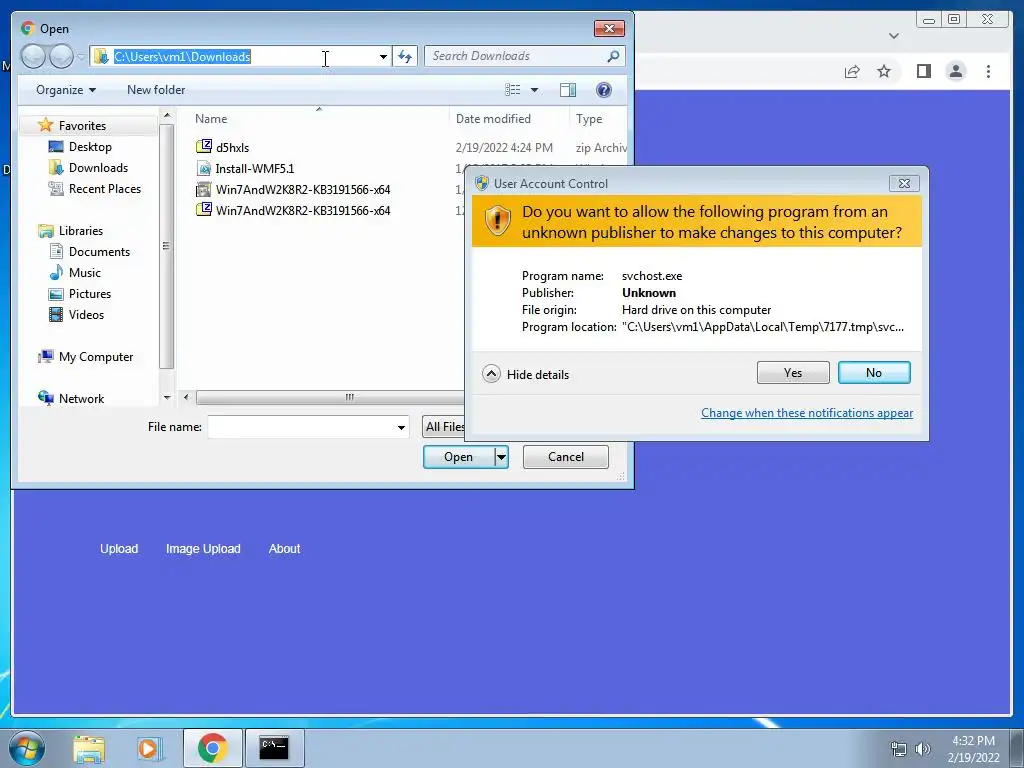Select the d5hxls zip file
The height and width of the screenshot is (768, 1024).
tap(223, 147)
